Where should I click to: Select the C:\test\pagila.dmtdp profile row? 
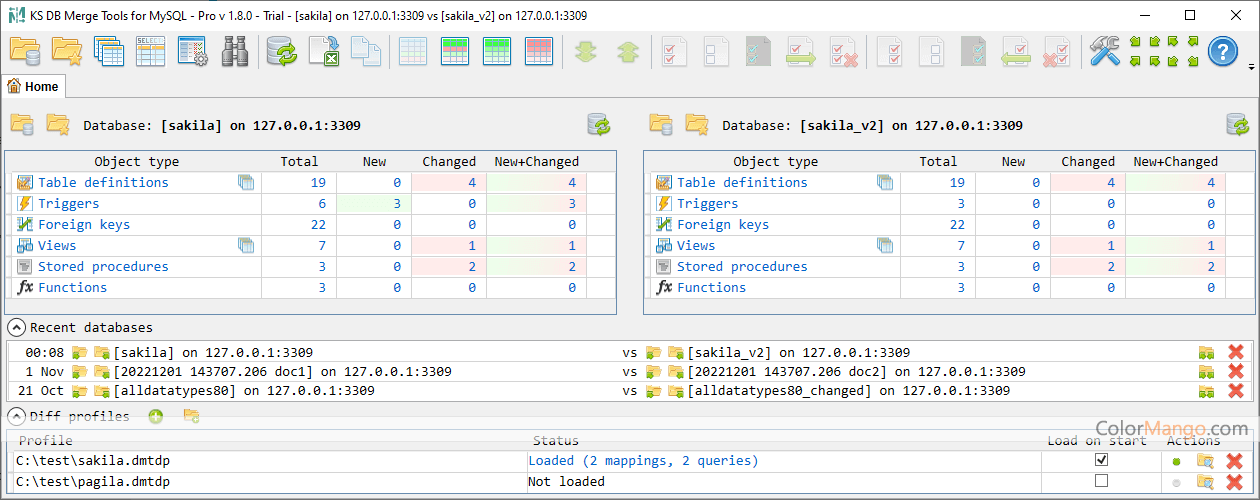coord(629,481)
